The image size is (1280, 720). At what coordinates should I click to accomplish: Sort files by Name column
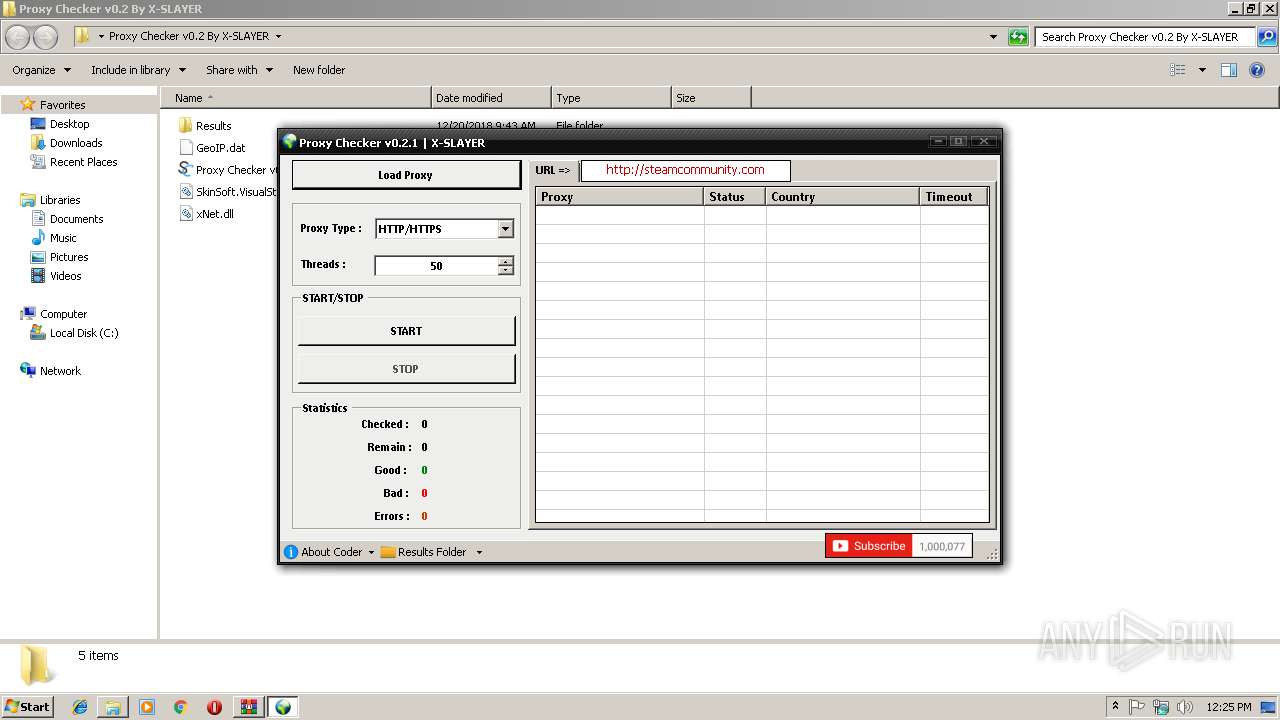click(x=296, y=98)
